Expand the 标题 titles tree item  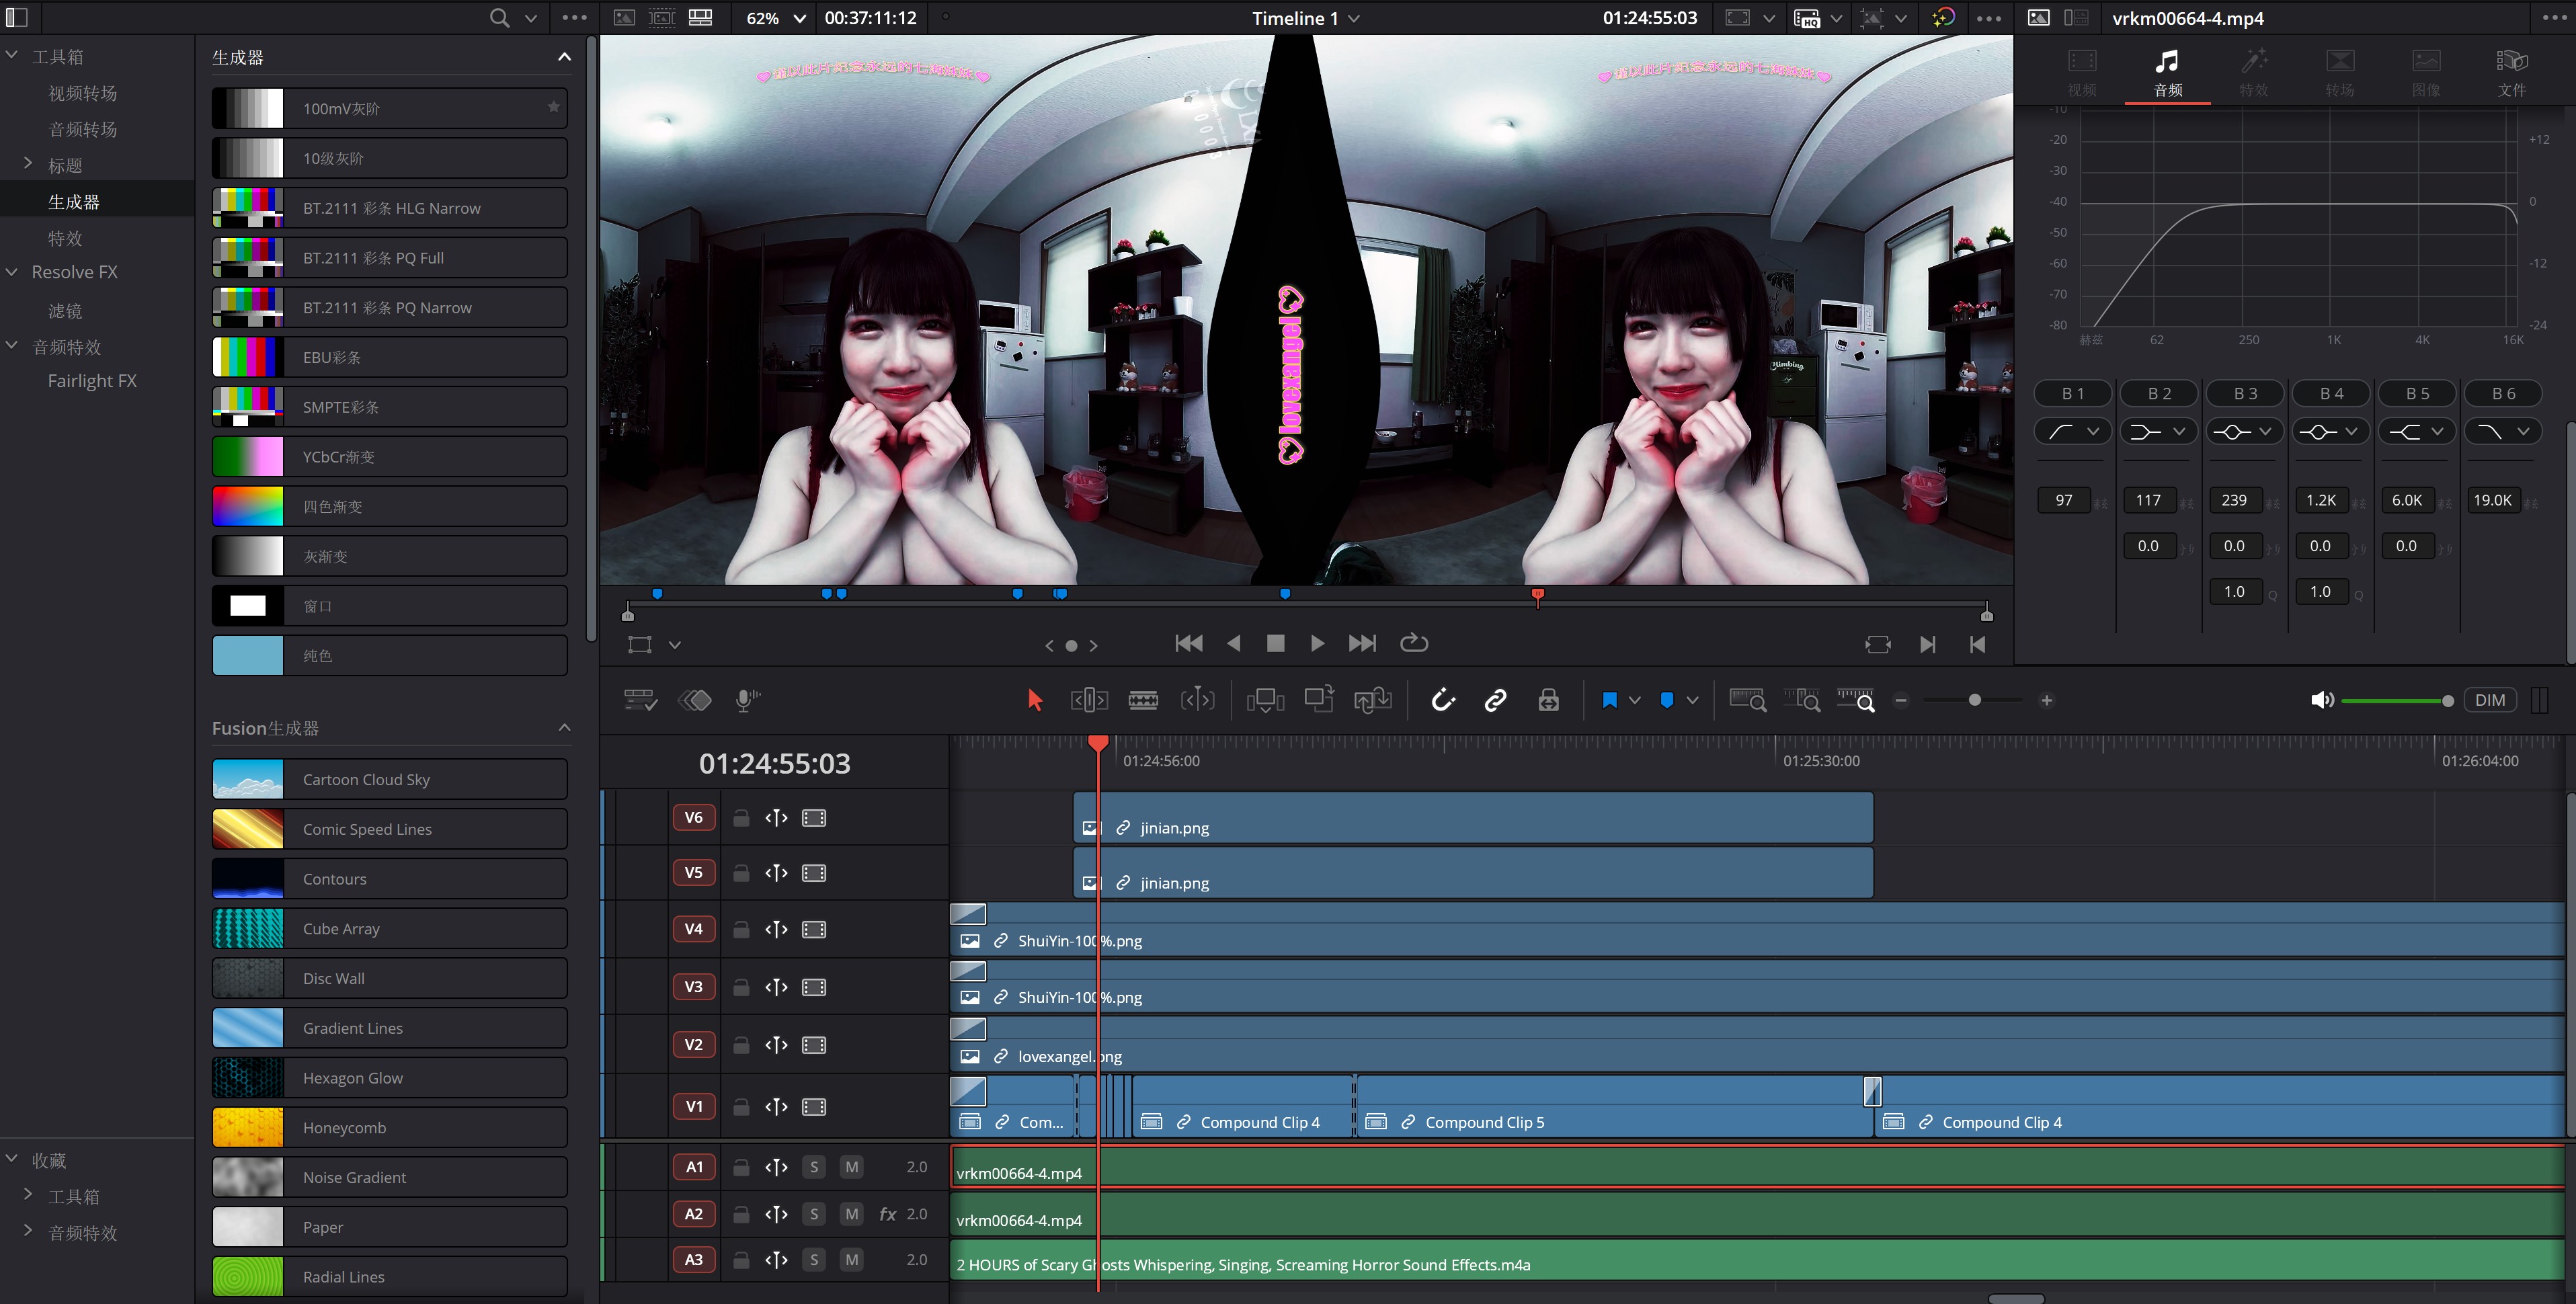coord(28,164)
